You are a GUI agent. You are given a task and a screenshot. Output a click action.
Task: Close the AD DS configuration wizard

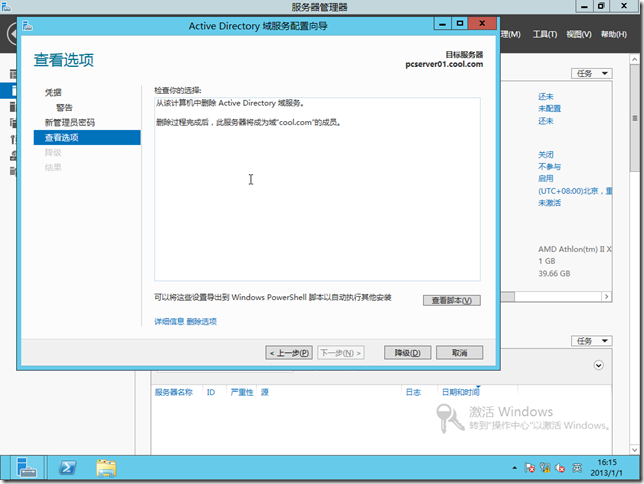click(482, 23)
